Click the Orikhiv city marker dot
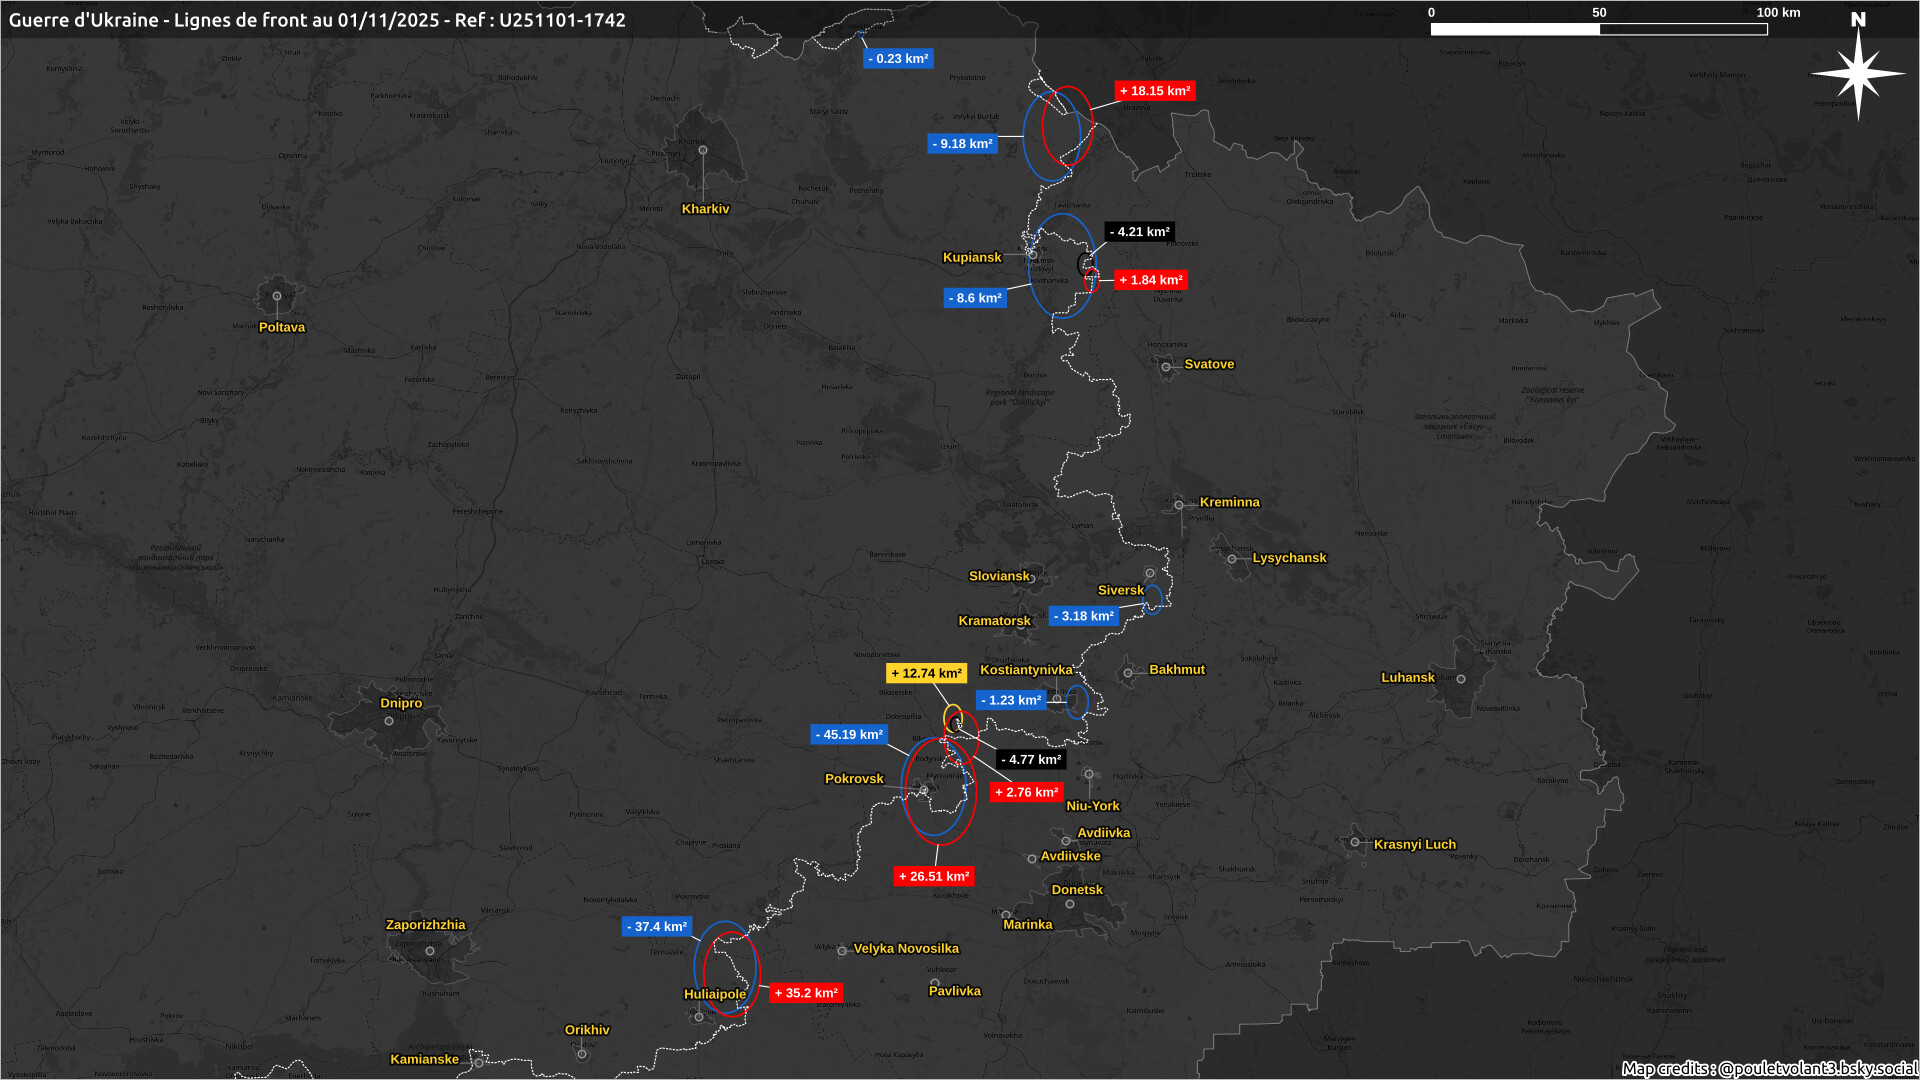The width and height of the screenshot is (1920, 1080). coord(582,1054)
